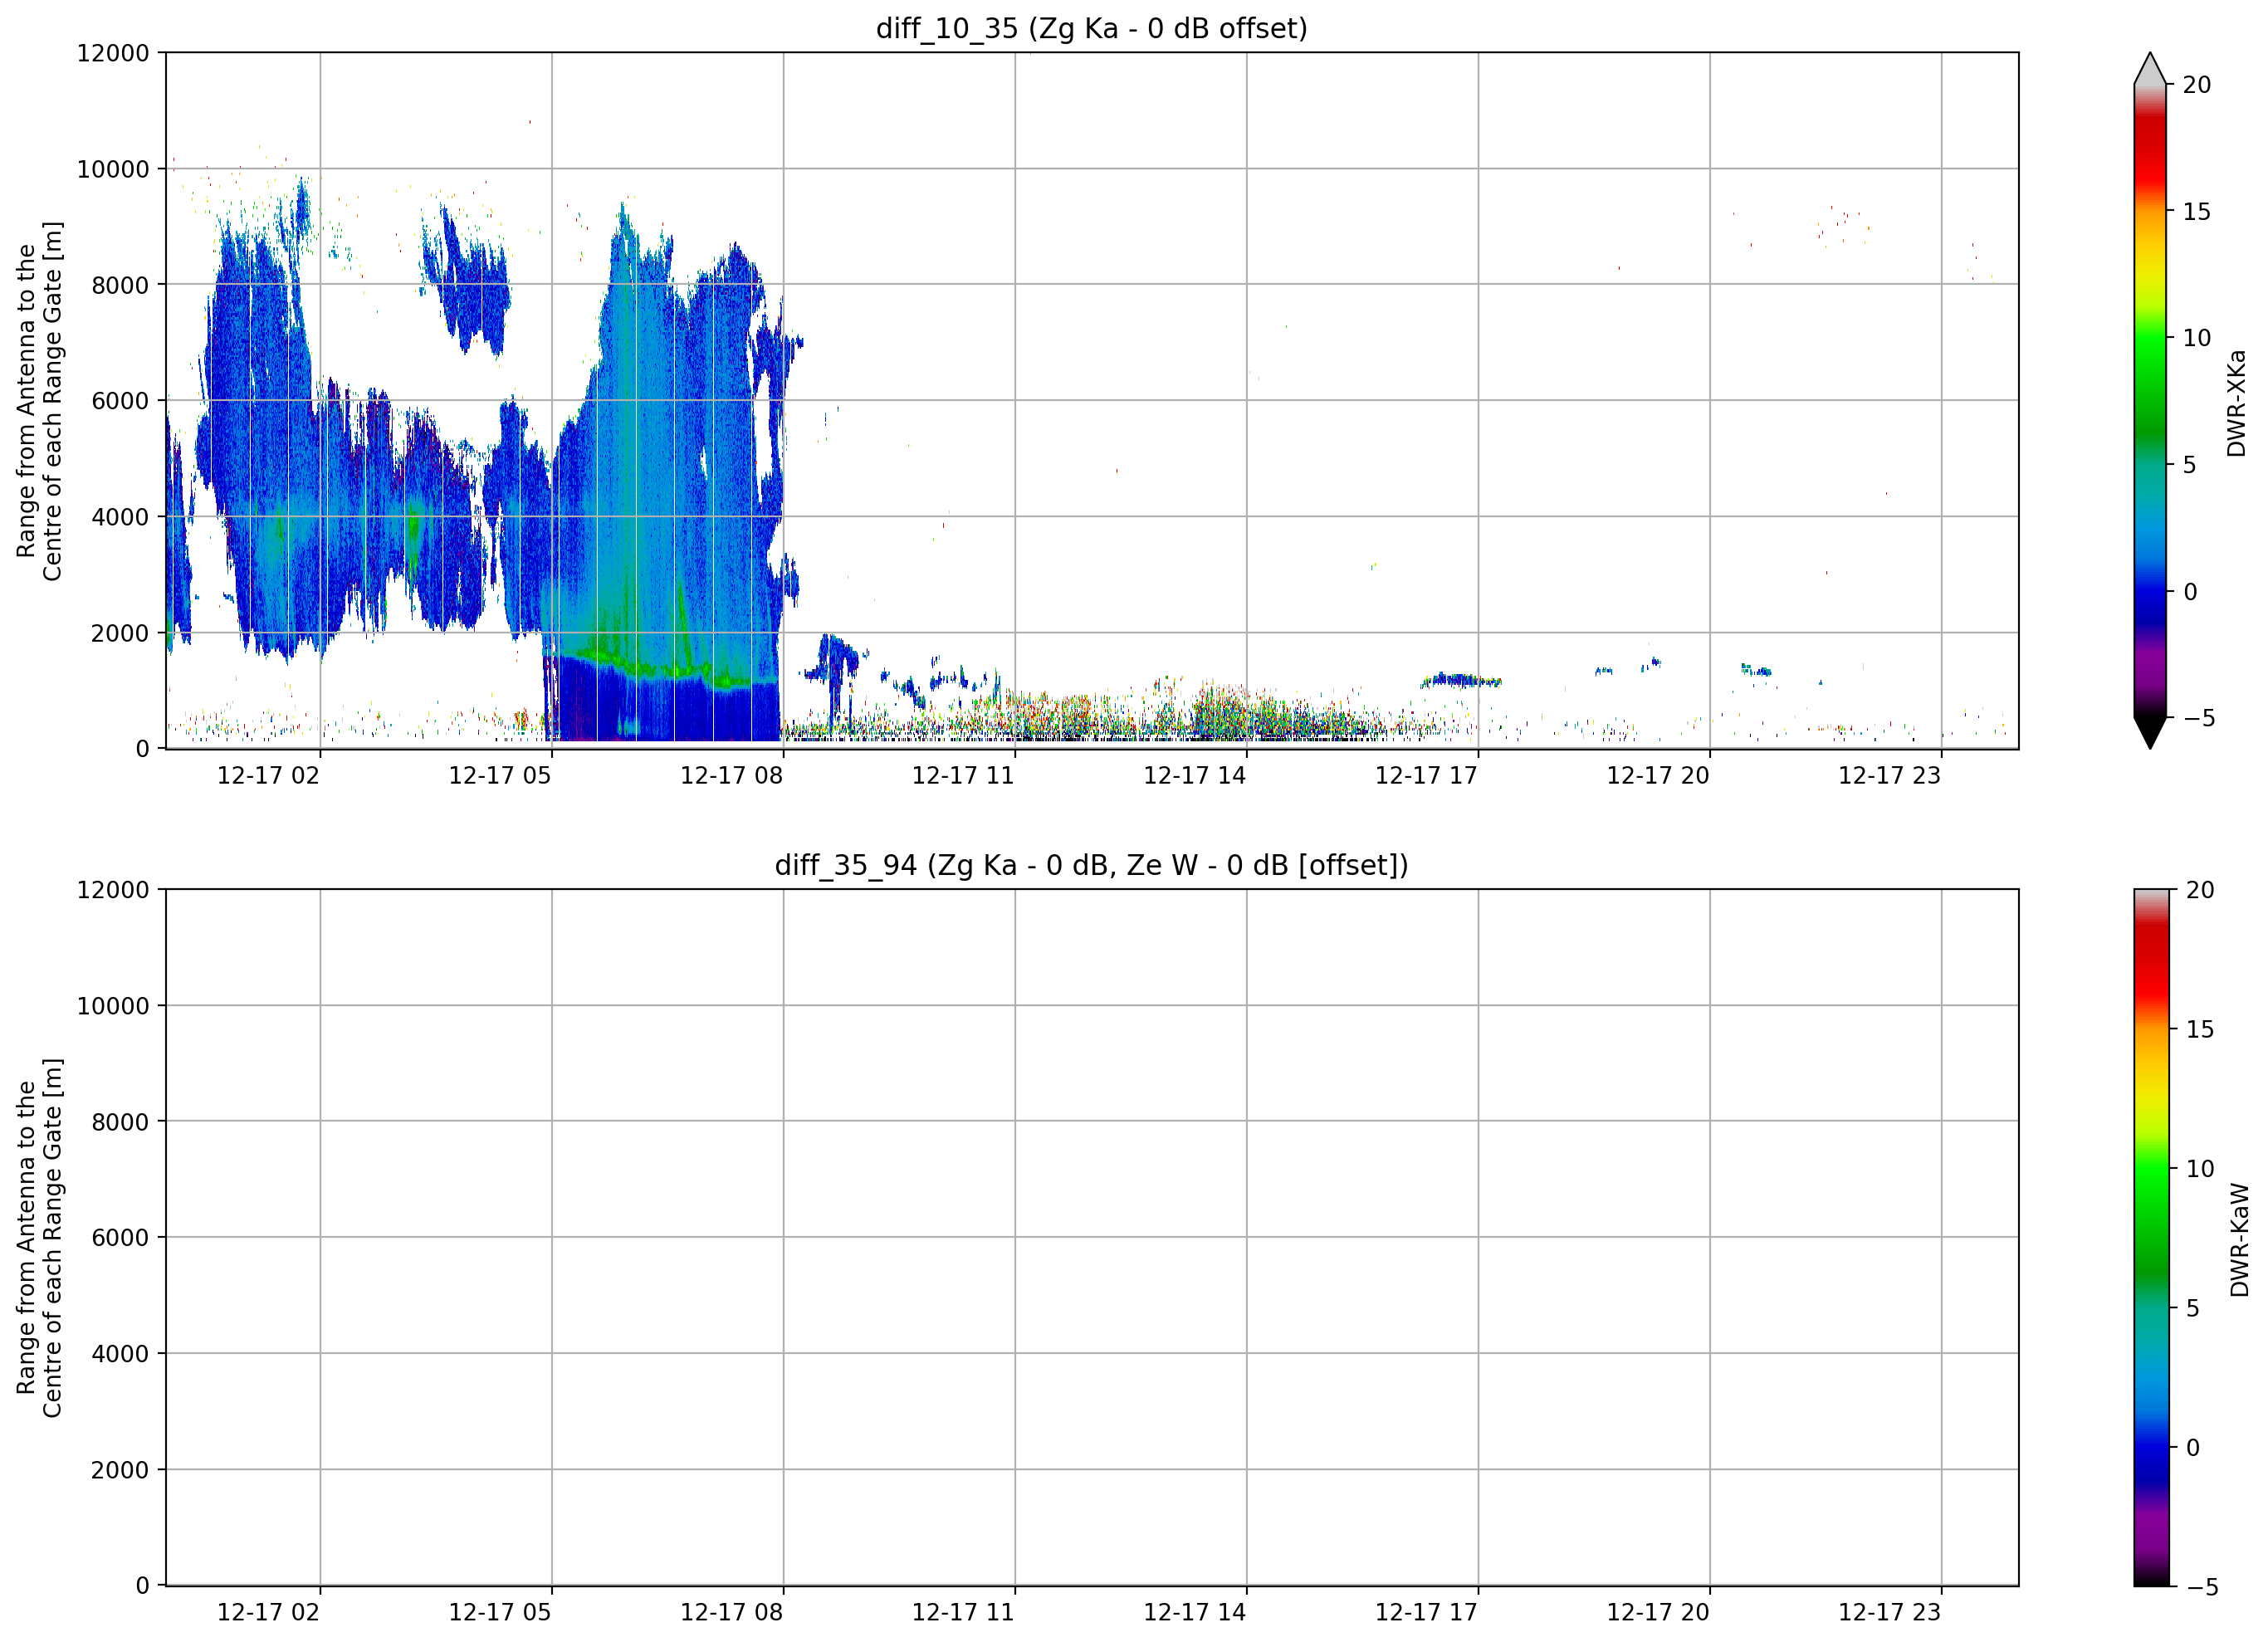This screenshot has width=2268, height=1642.
Task: Click the 12-17 23 tick label on bottom plot
Action: 1889,1612
